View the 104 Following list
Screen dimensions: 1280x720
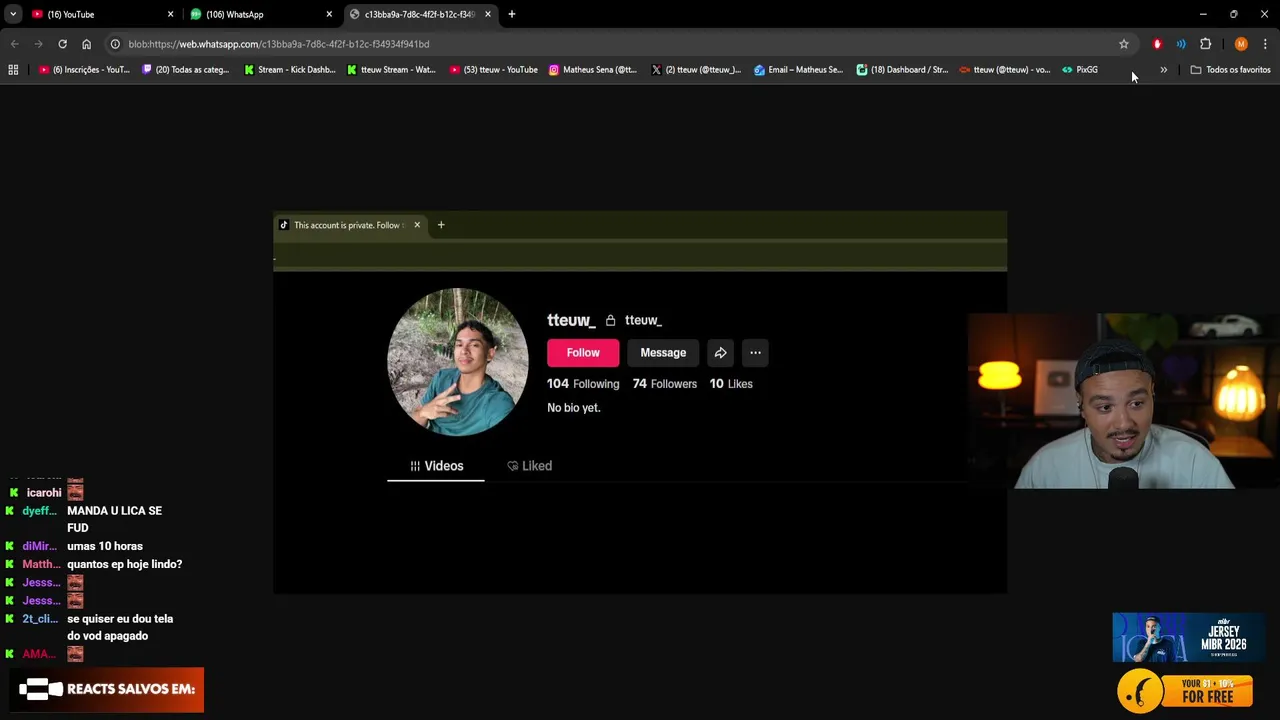coord(583,384)
